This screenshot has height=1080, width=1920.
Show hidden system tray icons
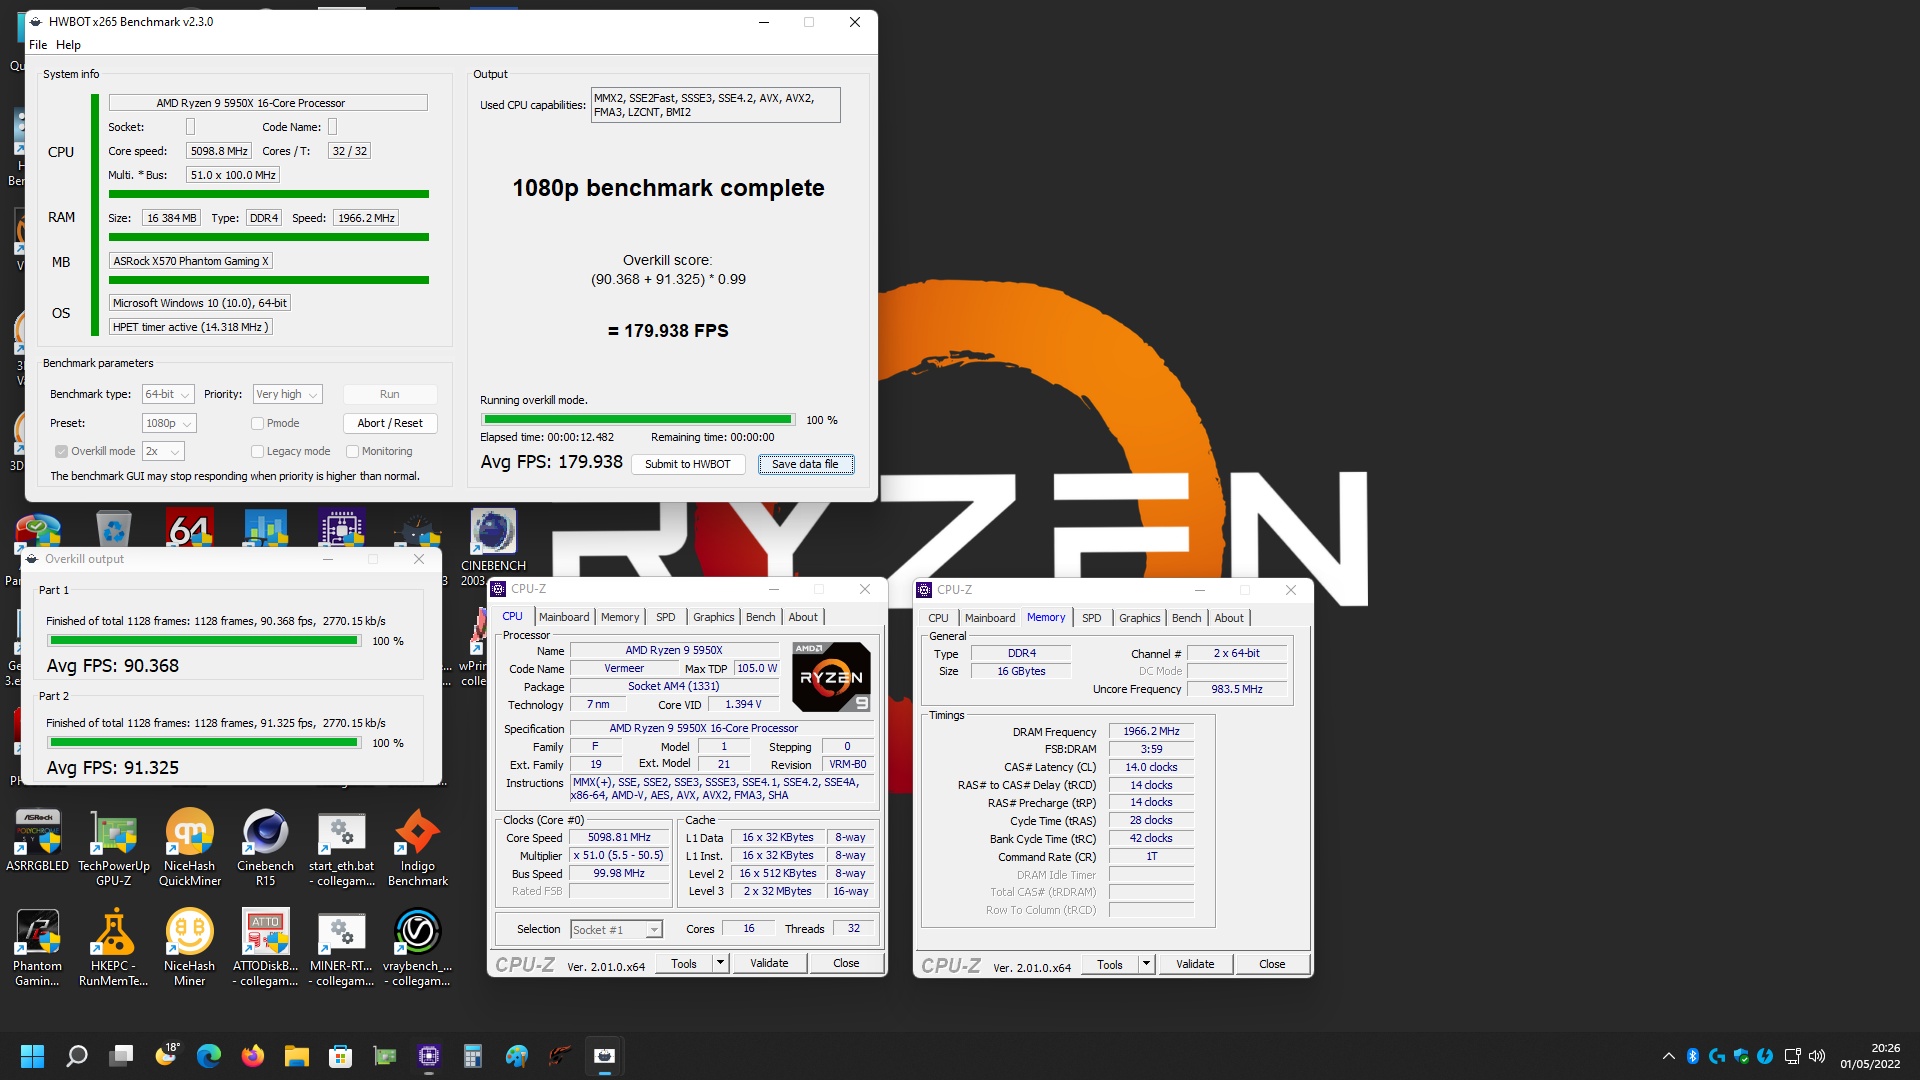tap(1668, 1056)
